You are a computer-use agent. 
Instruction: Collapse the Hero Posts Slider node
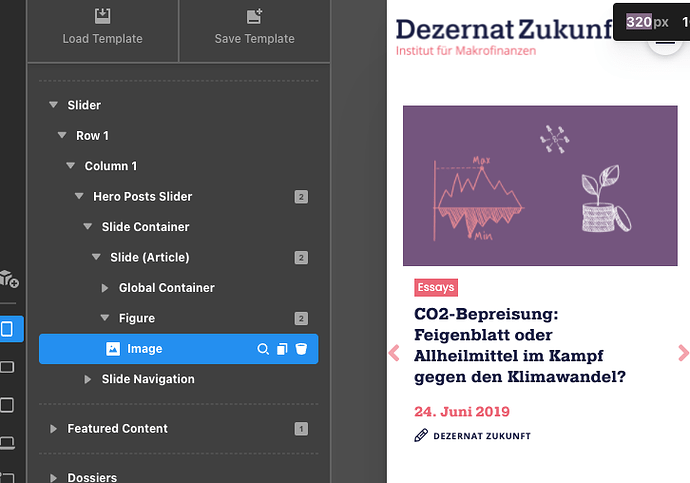coord(79,196)
